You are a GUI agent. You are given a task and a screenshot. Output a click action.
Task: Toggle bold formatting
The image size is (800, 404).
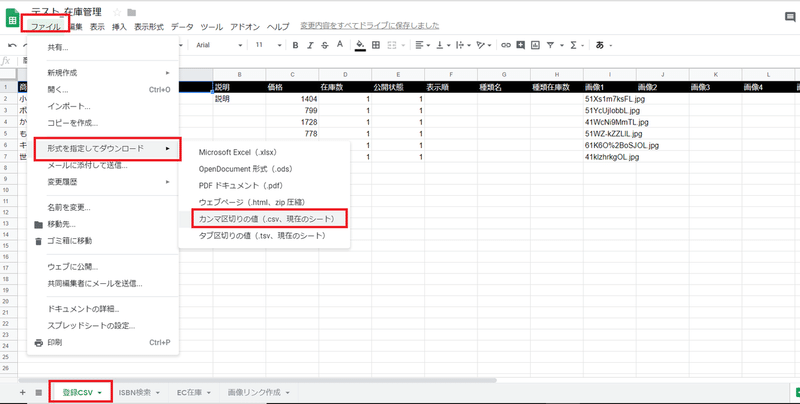[x=295, y=45]
